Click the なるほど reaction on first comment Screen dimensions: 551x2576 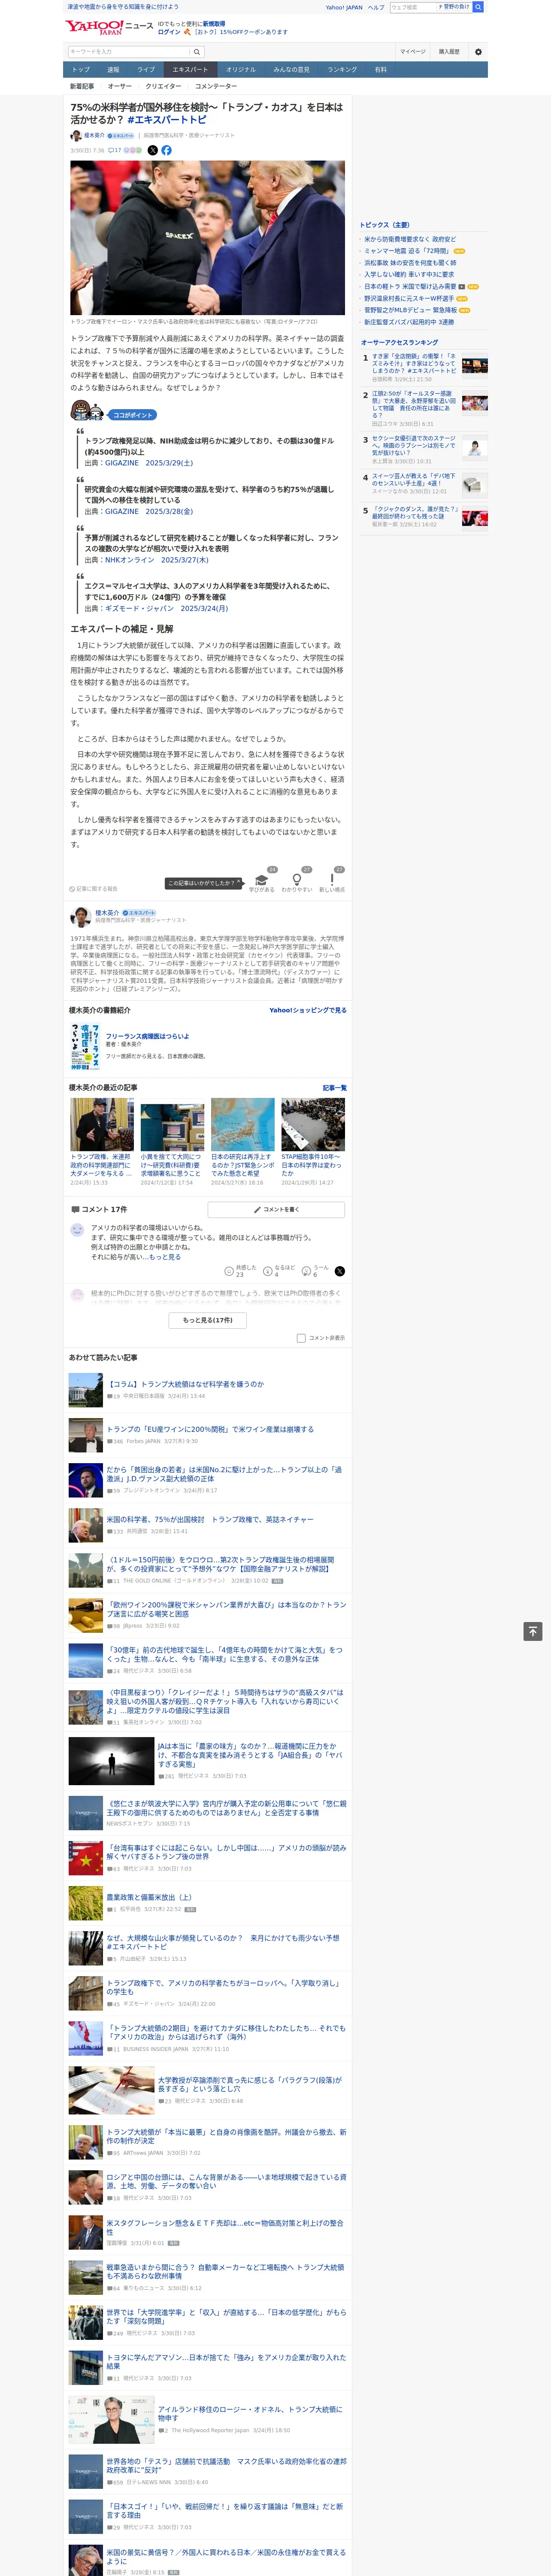pyautogui.click(x=279, y=1271)
